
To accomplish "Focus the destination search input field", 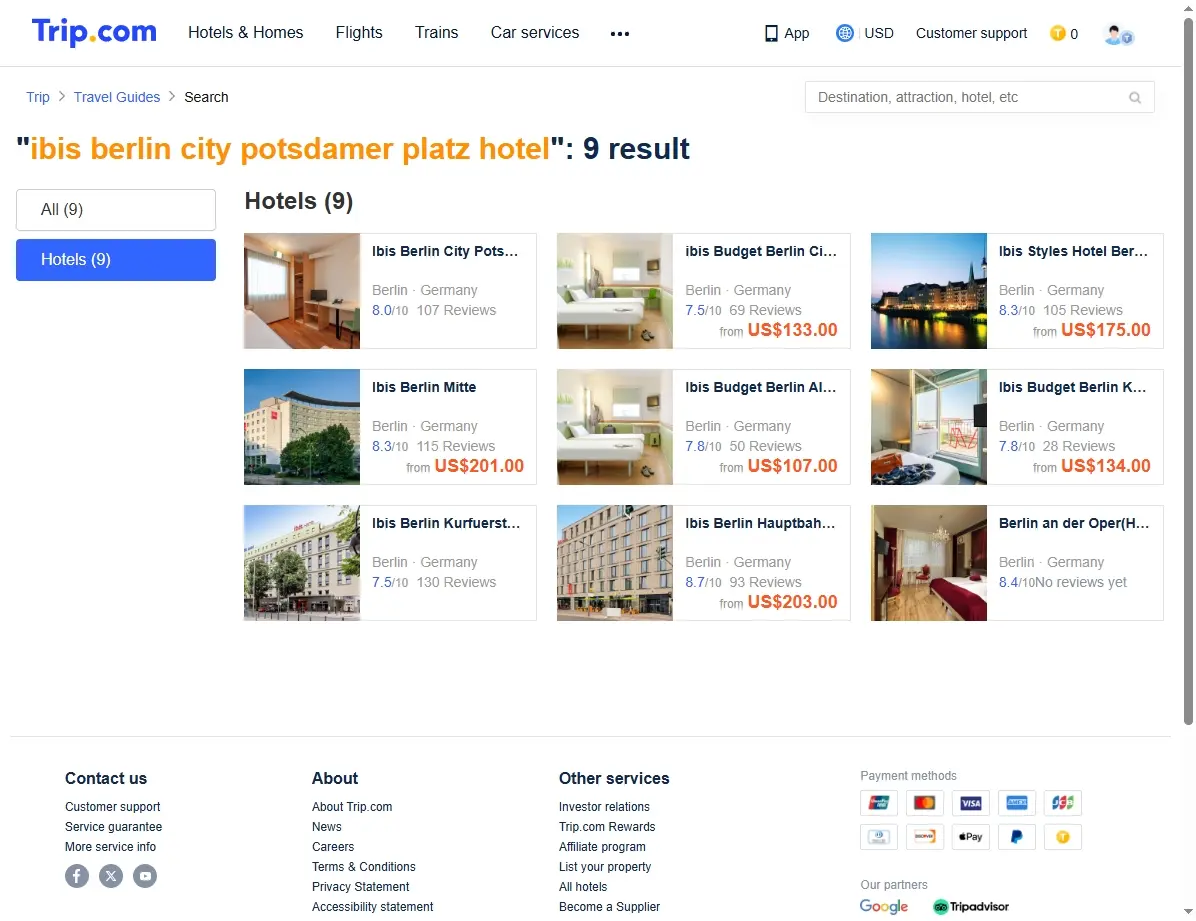I will [x=979, y=98].
